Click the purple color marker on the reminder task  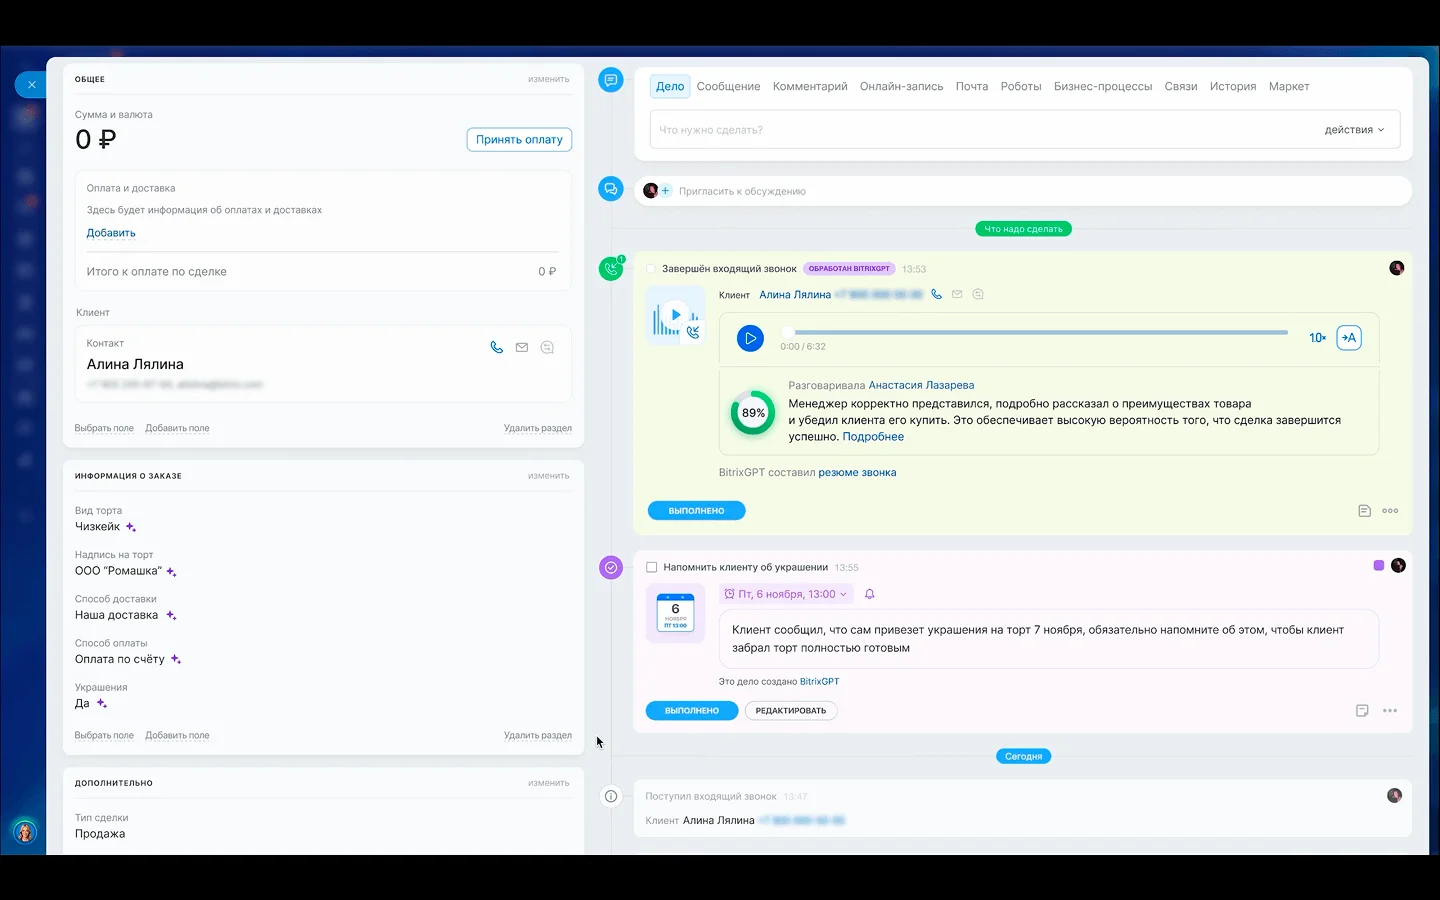pos(1379,566)
